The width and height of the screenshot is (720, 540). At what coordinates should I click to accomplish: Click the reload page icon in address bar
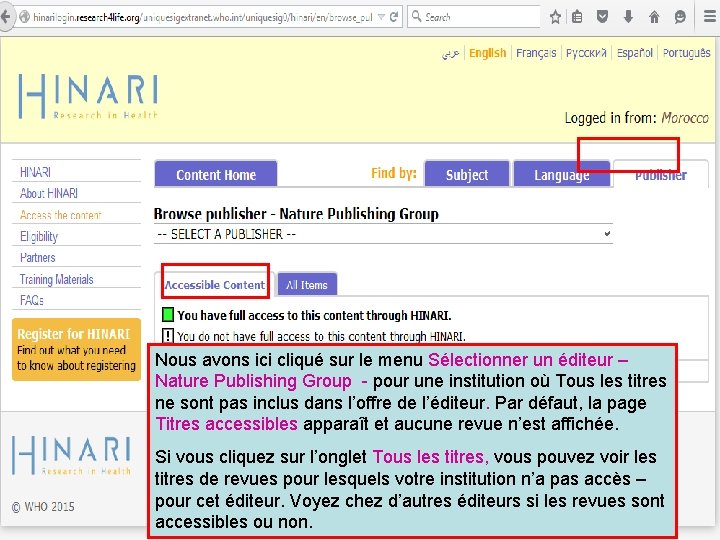click(394, 17)
